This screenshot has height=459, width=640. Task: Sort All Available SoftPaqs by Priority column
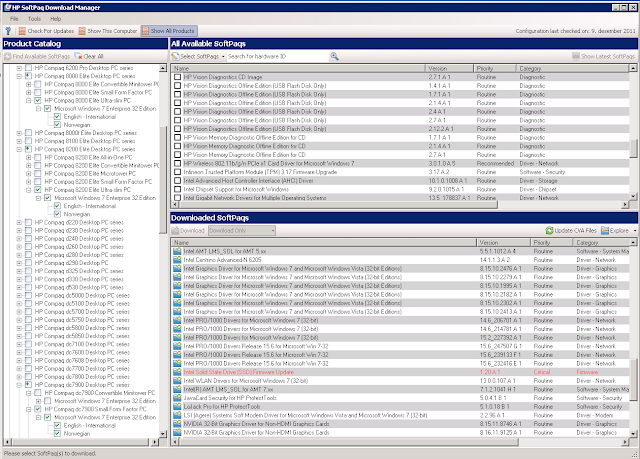[x=495, y=69]
